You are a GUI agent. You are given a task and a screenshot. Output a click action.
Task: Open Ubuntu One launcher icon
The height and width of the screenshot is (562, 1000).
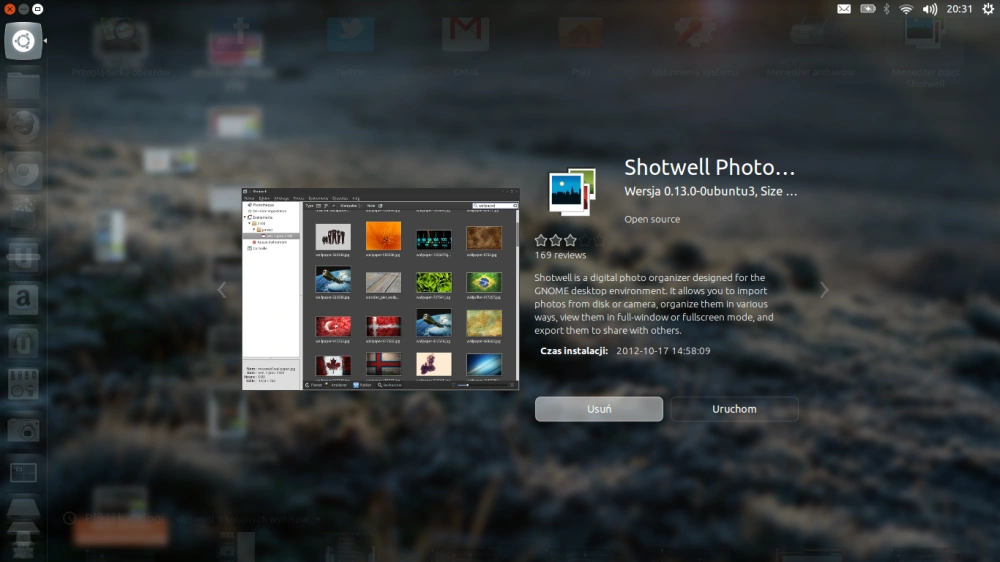coord(23,343)
